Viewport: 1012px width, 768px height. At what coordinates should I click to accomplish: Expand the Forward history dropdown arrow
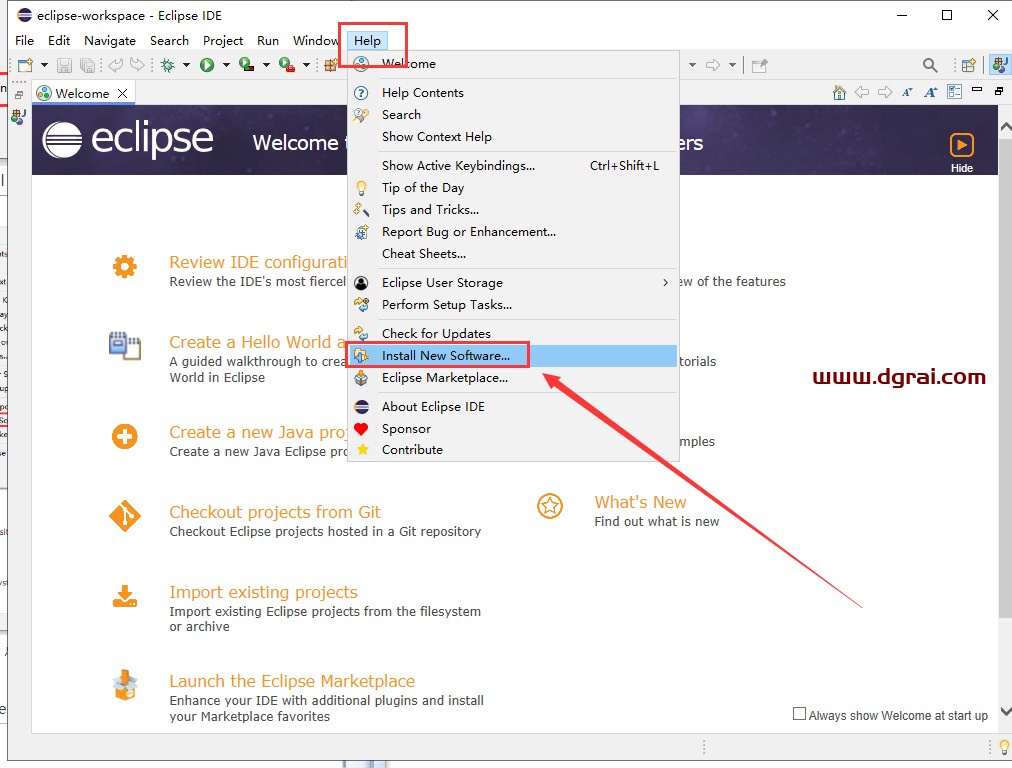733,65
